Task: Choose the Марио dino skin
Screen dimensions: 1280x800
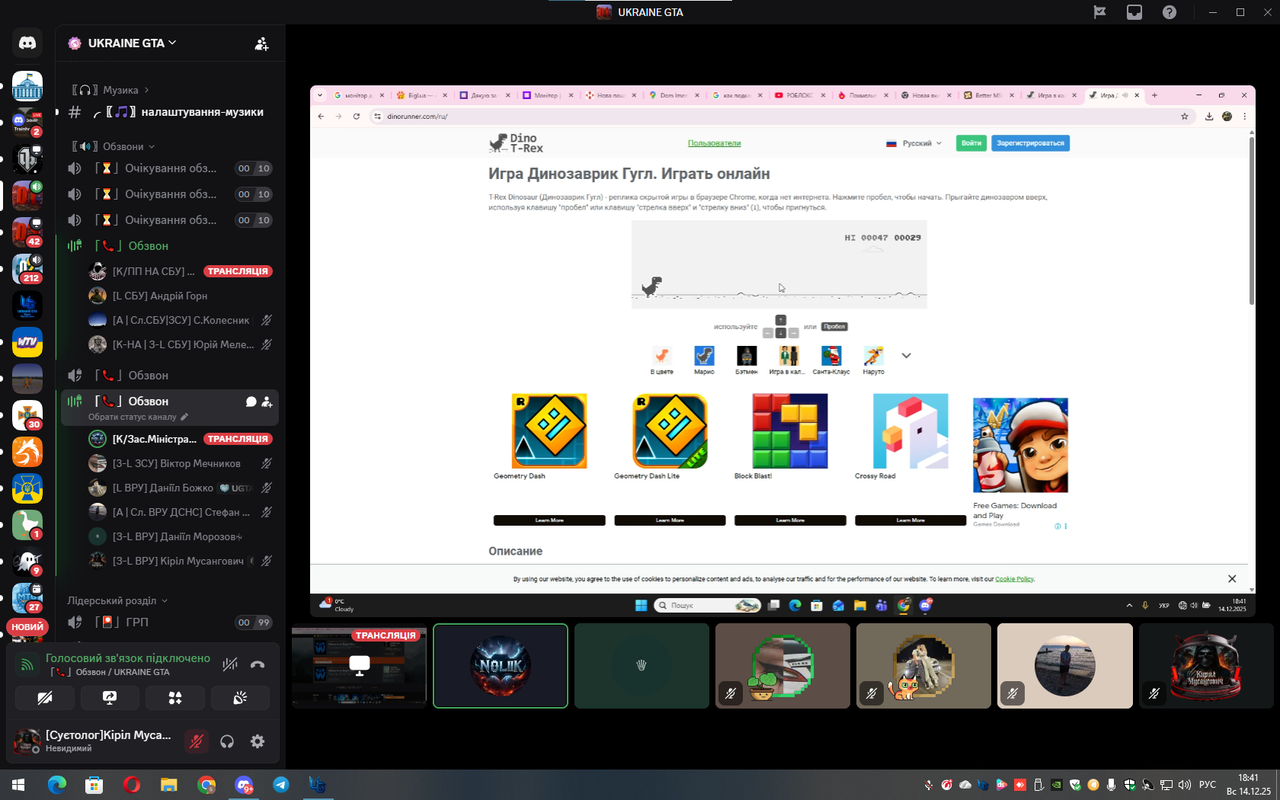Action: coord(704,360)
